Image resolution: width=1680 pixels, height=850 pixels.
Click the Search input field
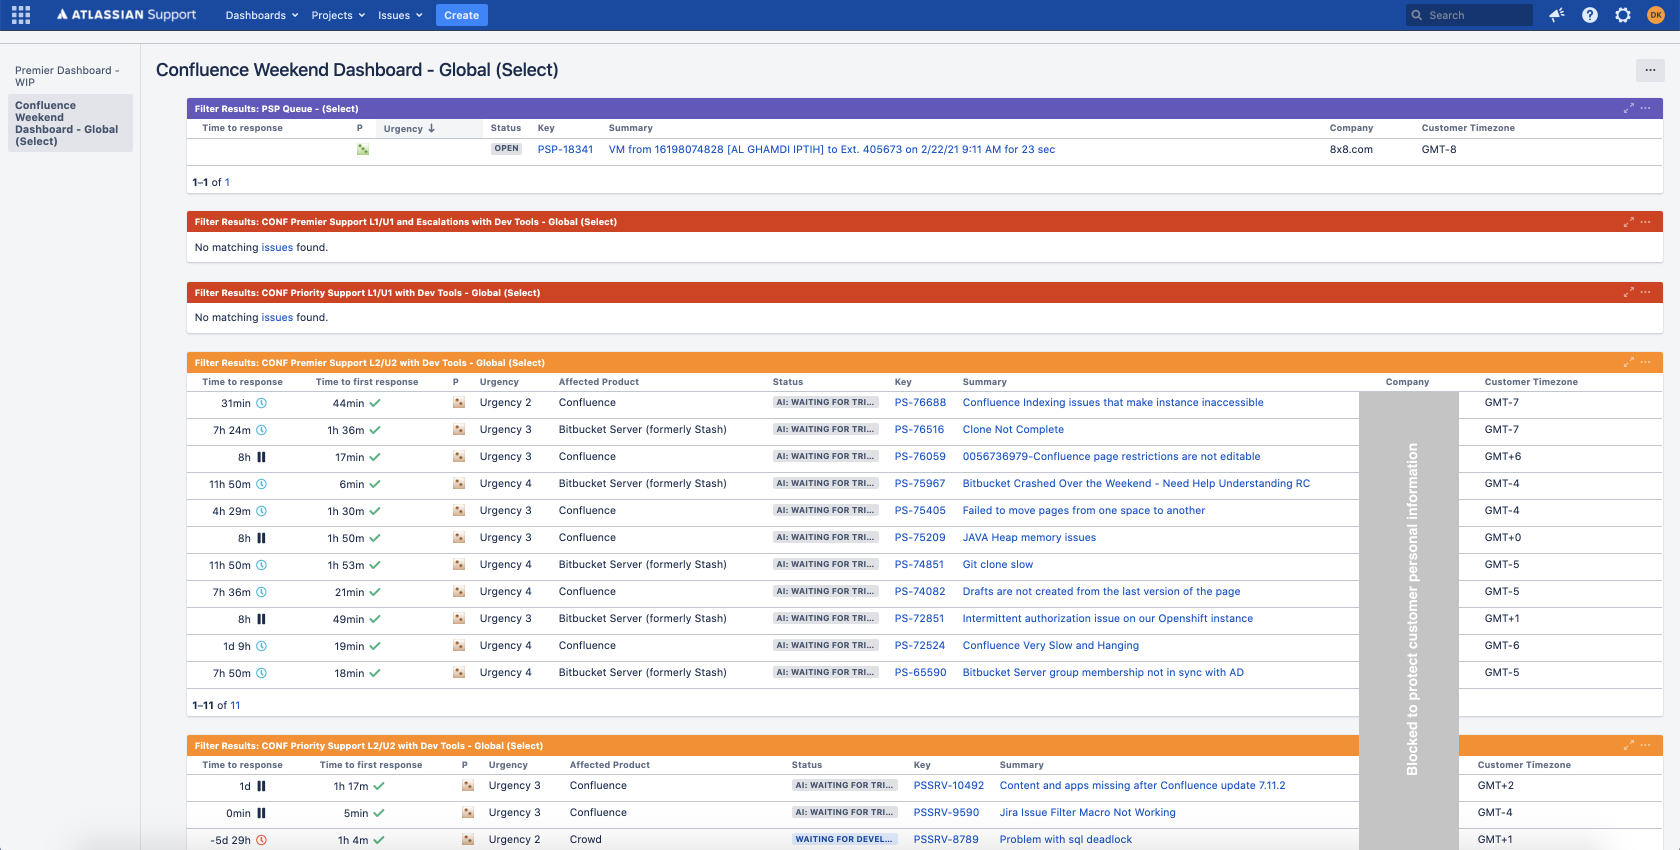[1469, 15]
